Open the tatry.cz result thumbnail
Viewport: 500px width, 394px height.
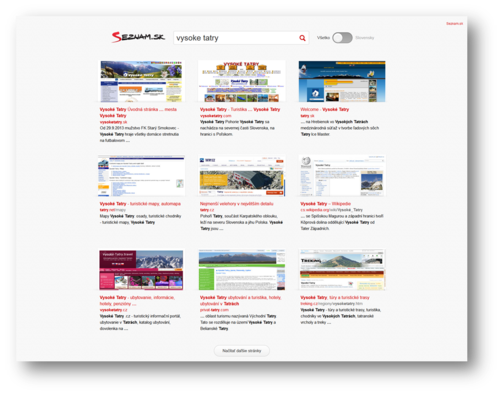242,176
